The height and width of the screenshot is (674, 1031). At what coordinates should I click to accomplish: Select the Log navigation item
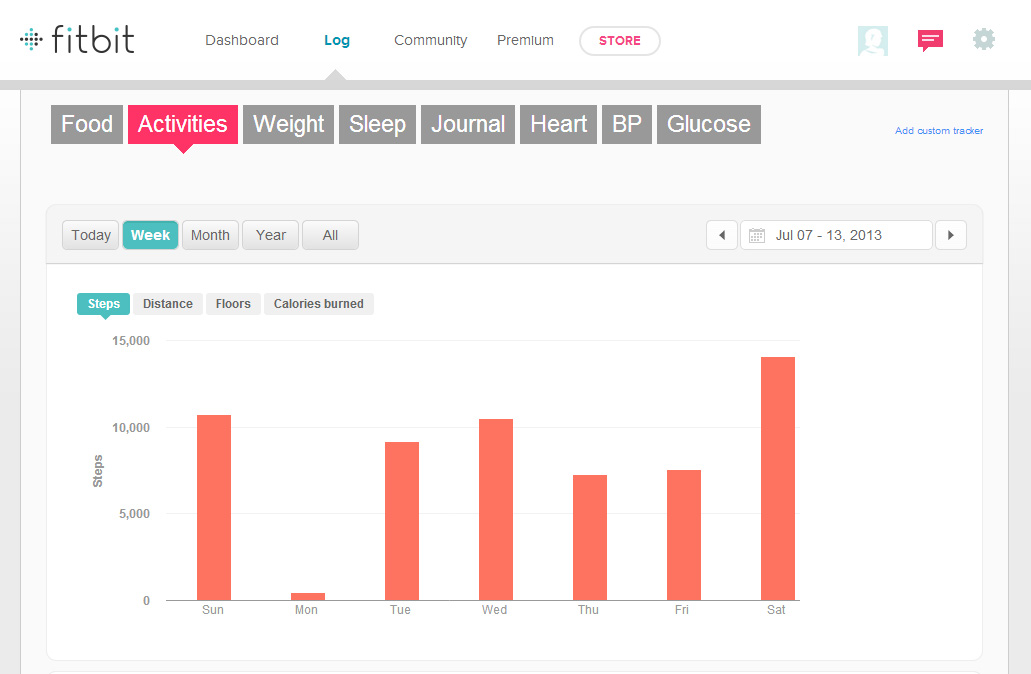click(337, 40)
